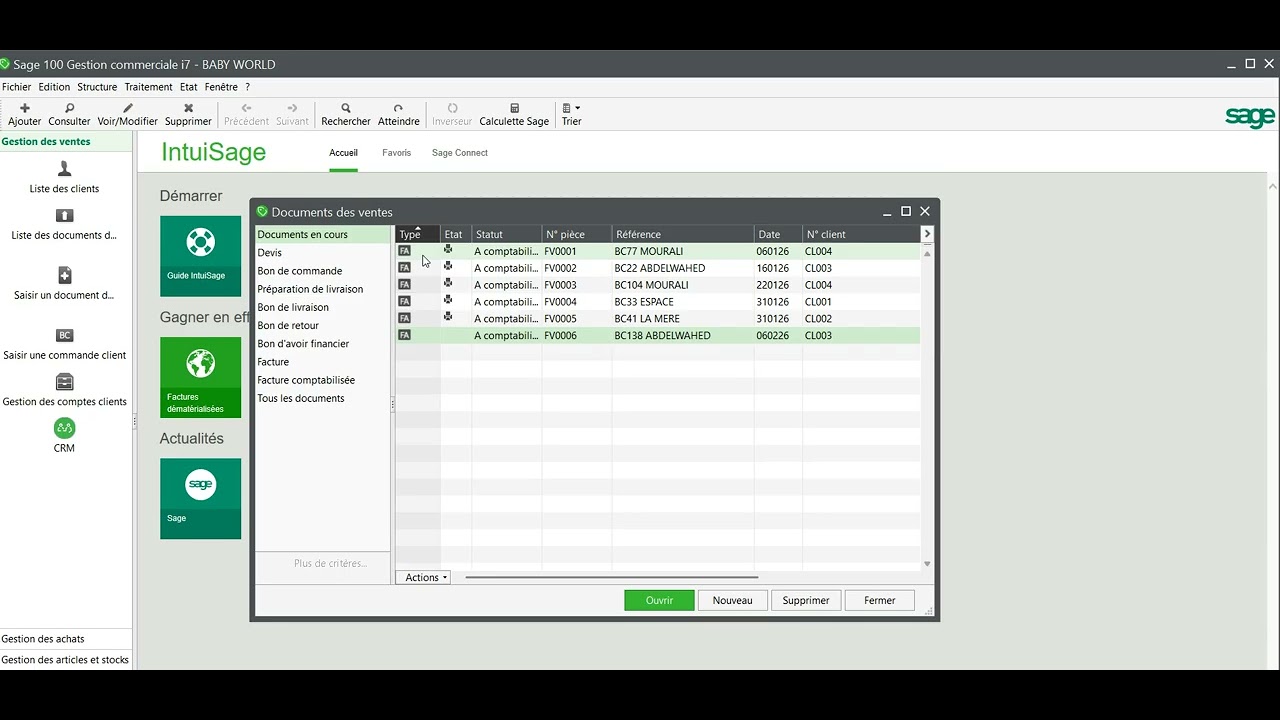Image resolution: width=1280 pixels, height=720 pixels.
Task: Click FA type icon for FV0002
Action: (404, 268)
